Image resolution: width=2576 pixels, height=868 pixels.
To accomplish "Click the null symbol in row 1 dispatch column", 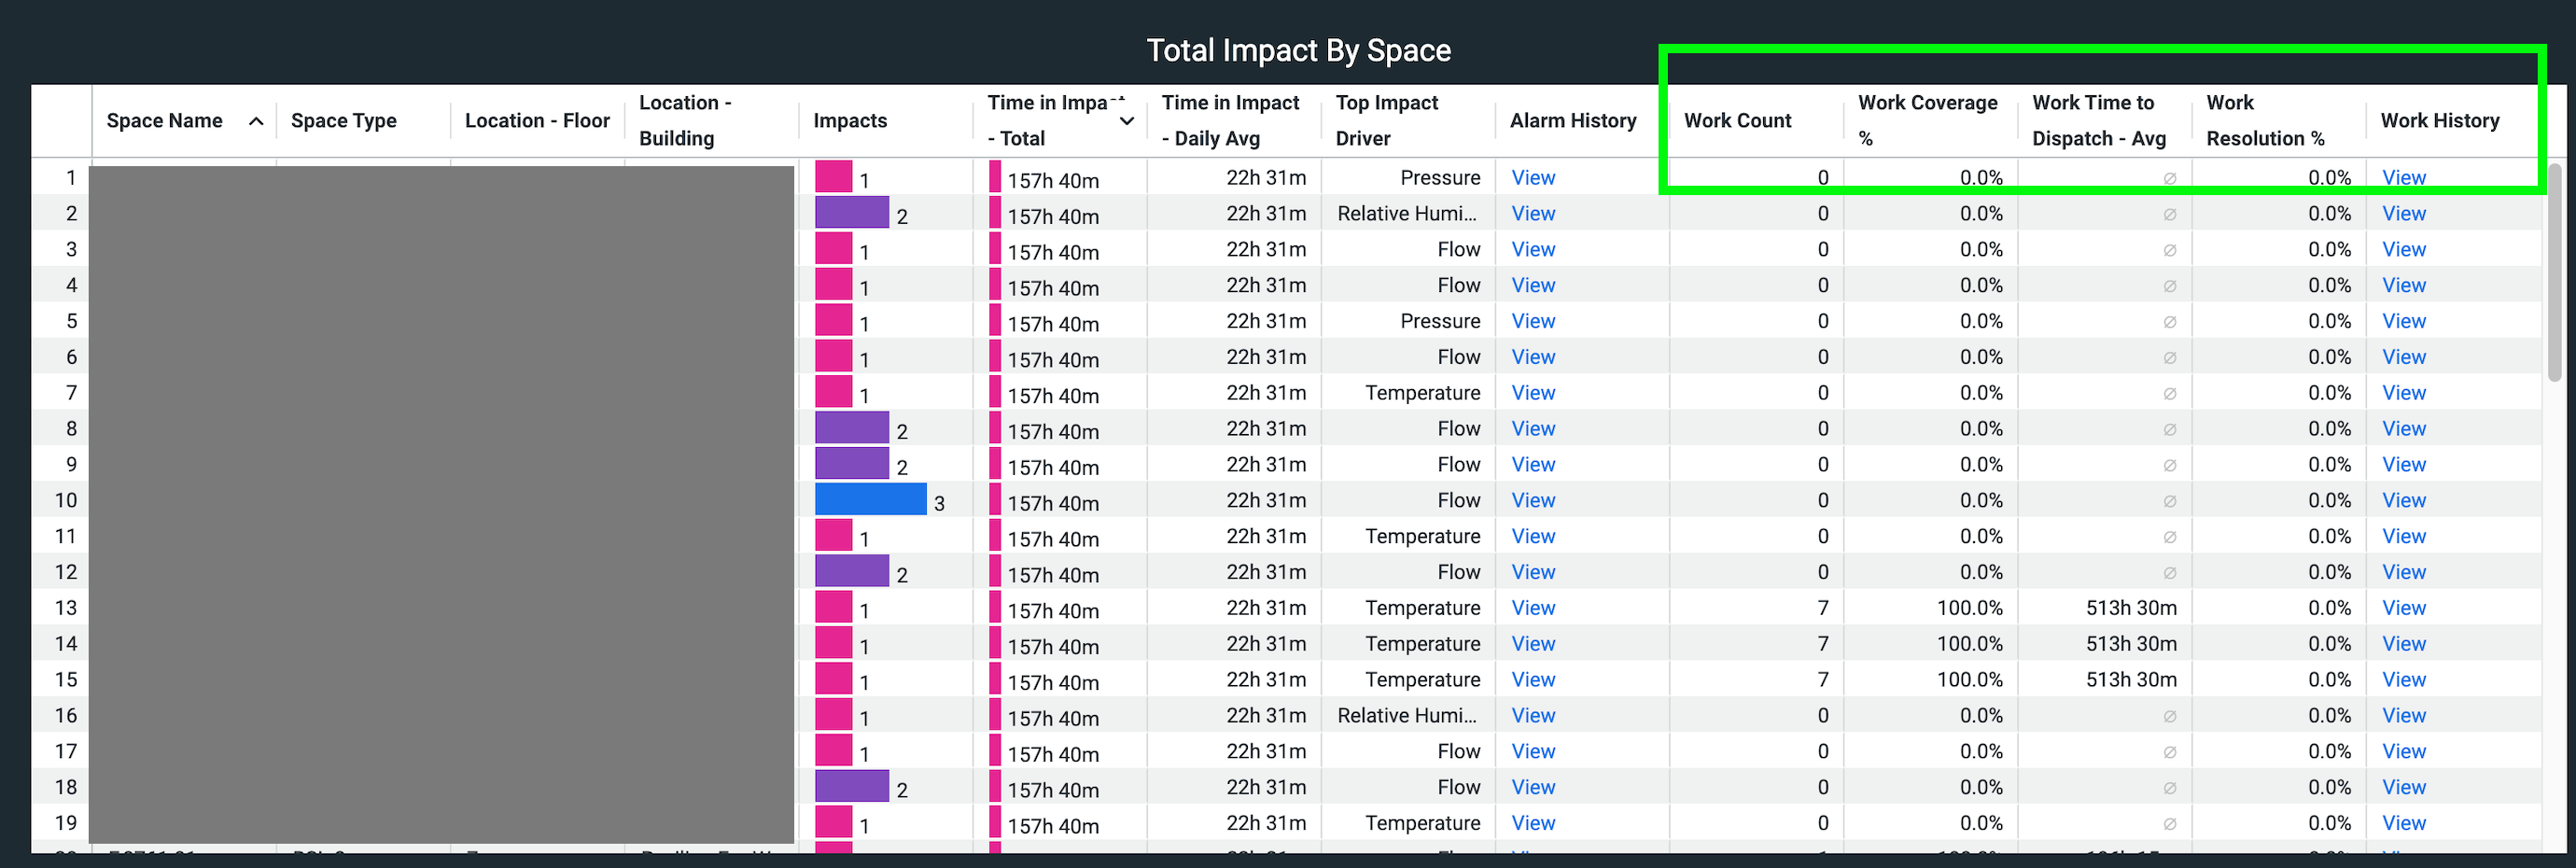I will click(x=2169, y=179).
